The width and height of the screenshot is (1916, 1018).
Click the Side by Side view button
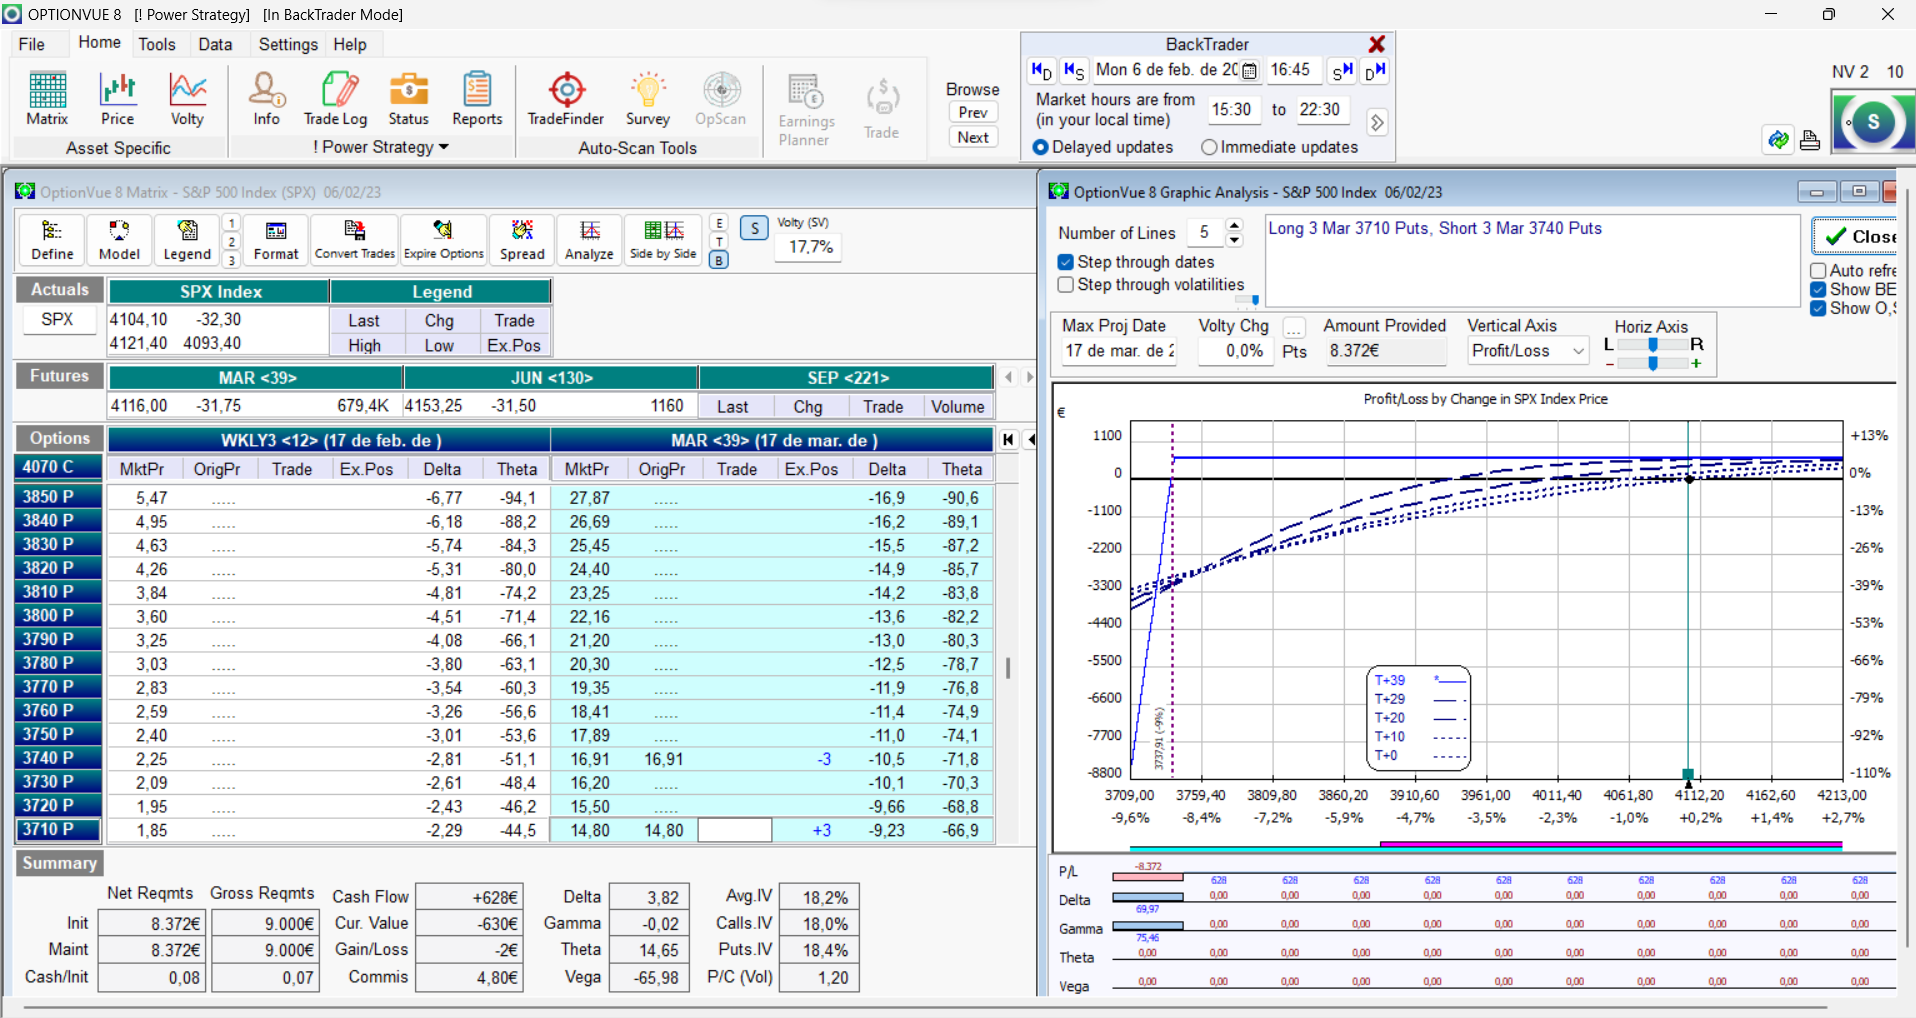[663, 241]
